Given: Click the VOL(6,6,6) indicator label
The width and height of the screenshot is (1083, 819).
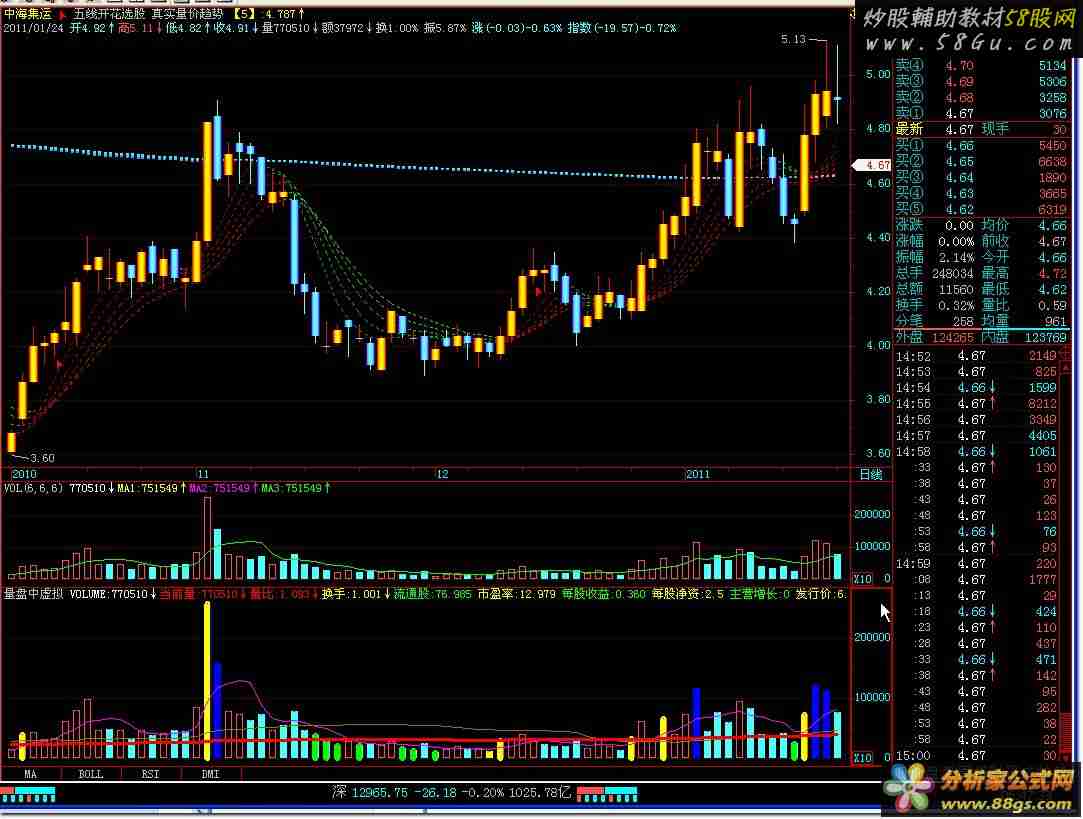Looking at the screenshot, I should click(x=33, y=488).
